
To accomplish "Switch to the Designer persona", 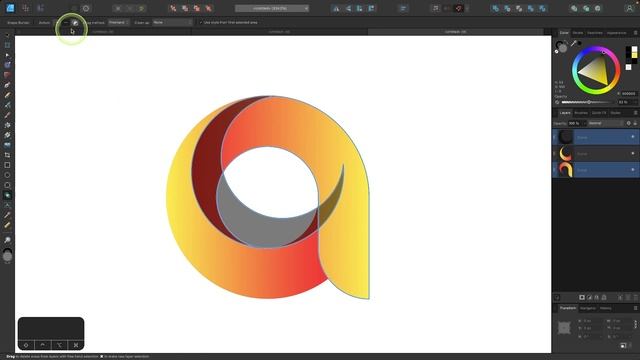I will coord(10,8).
